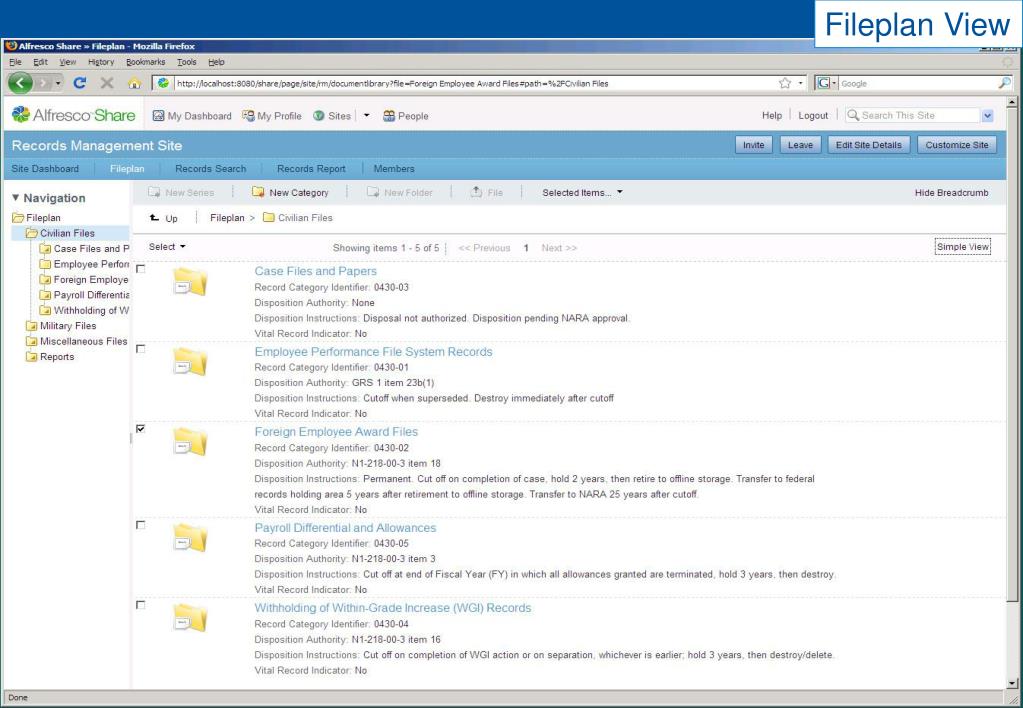Click the Invite button

(x=754, y=145)
